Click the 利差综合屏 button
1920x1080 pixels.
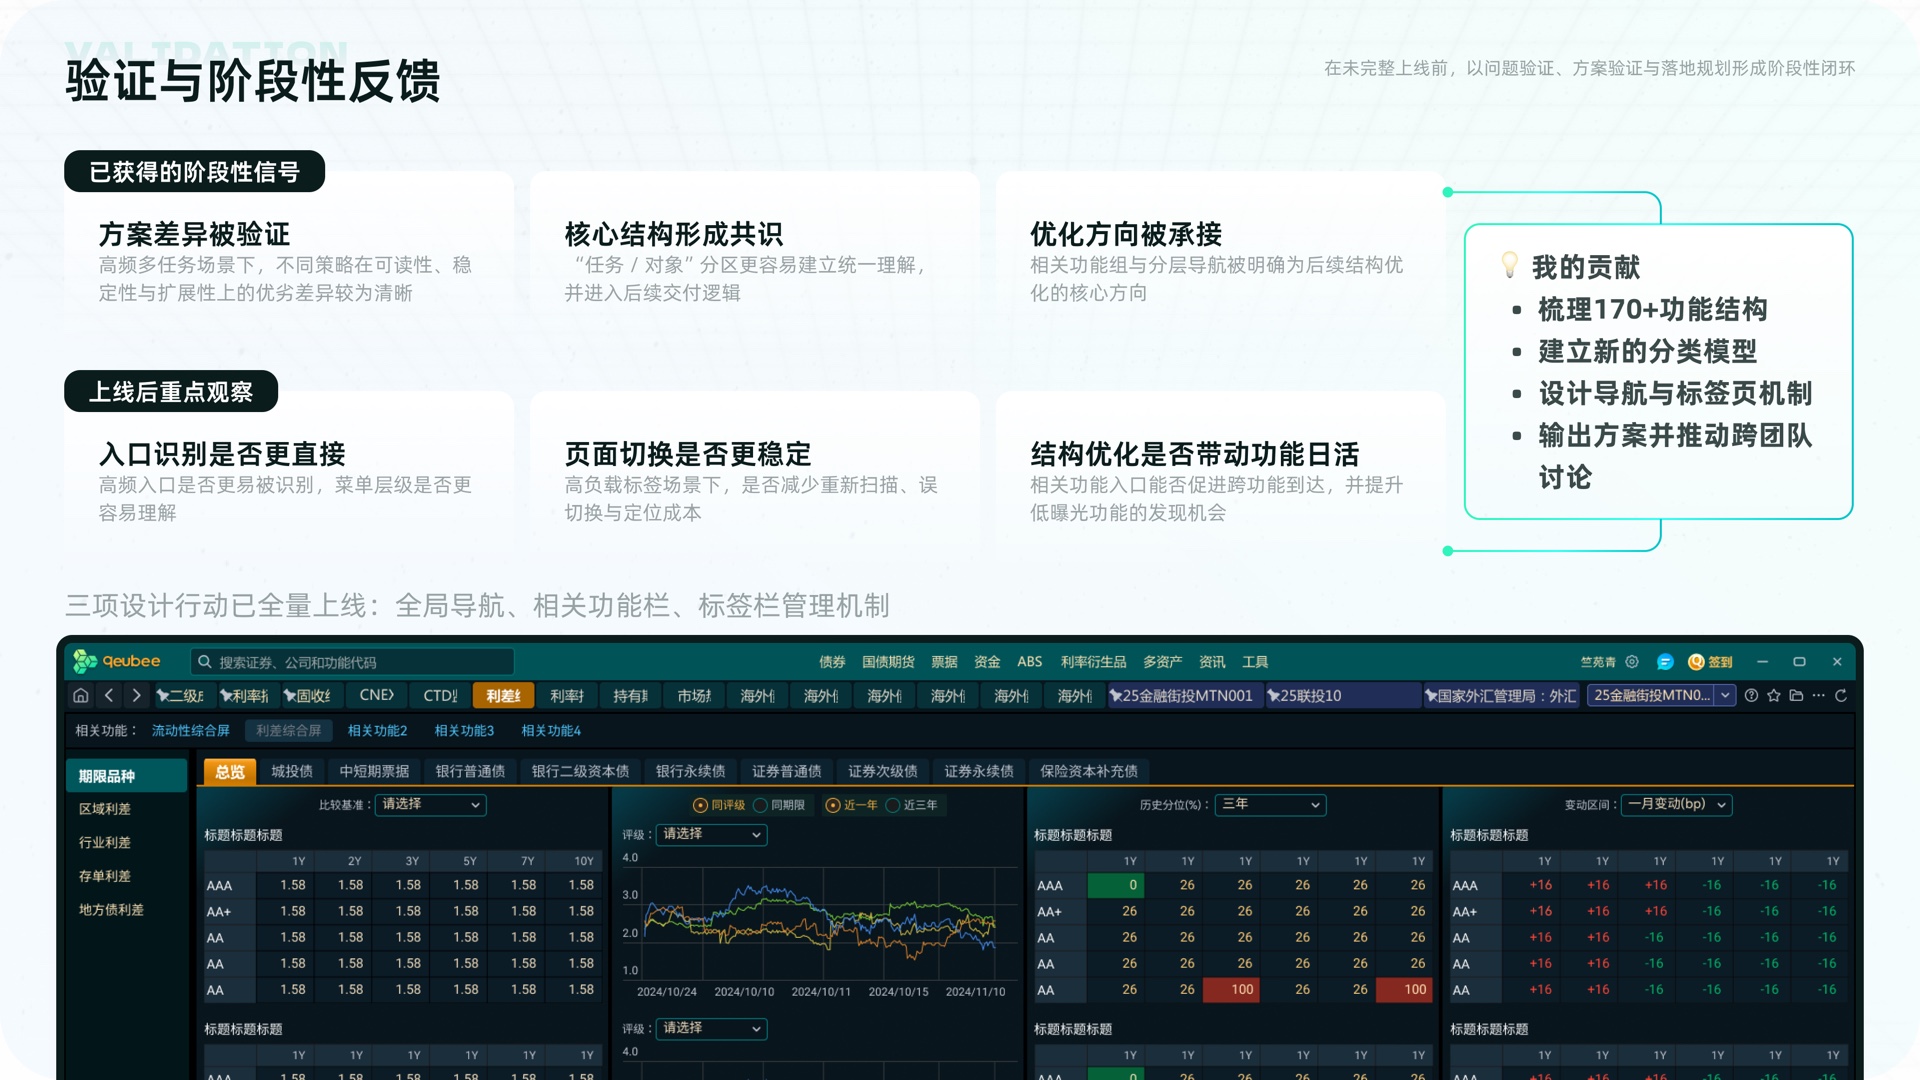click(x=288, y=730)
